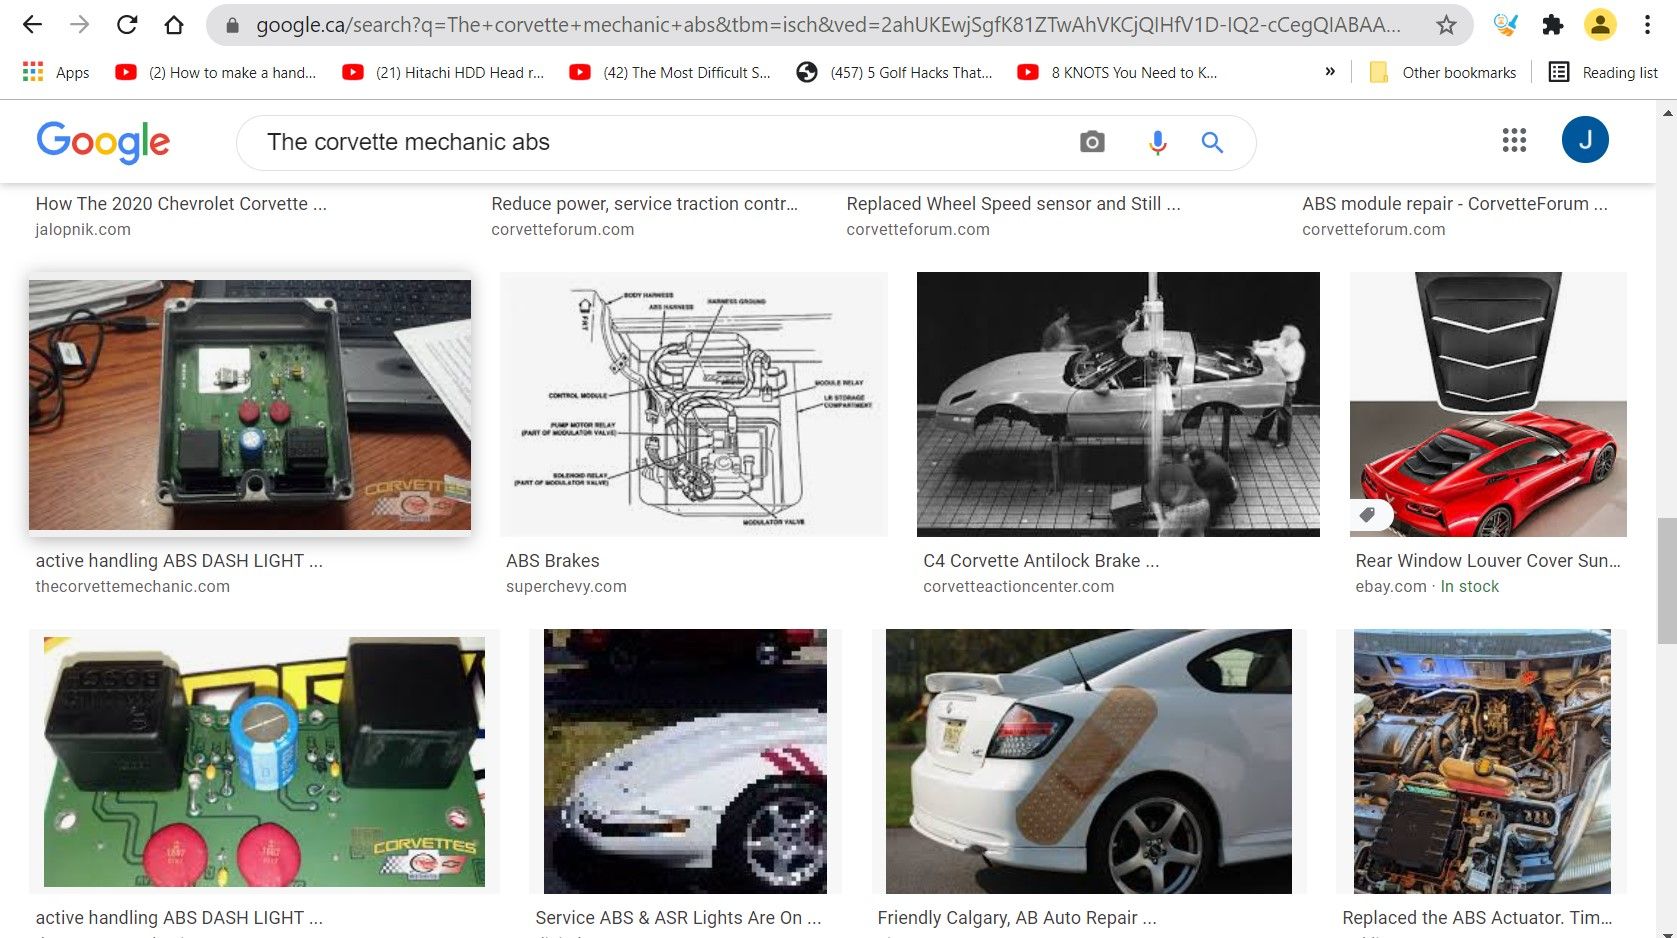Open 'C4 Corvette Antilock Brake' caption
This screenshot has height=938, width=1677.
point(1041,561)
